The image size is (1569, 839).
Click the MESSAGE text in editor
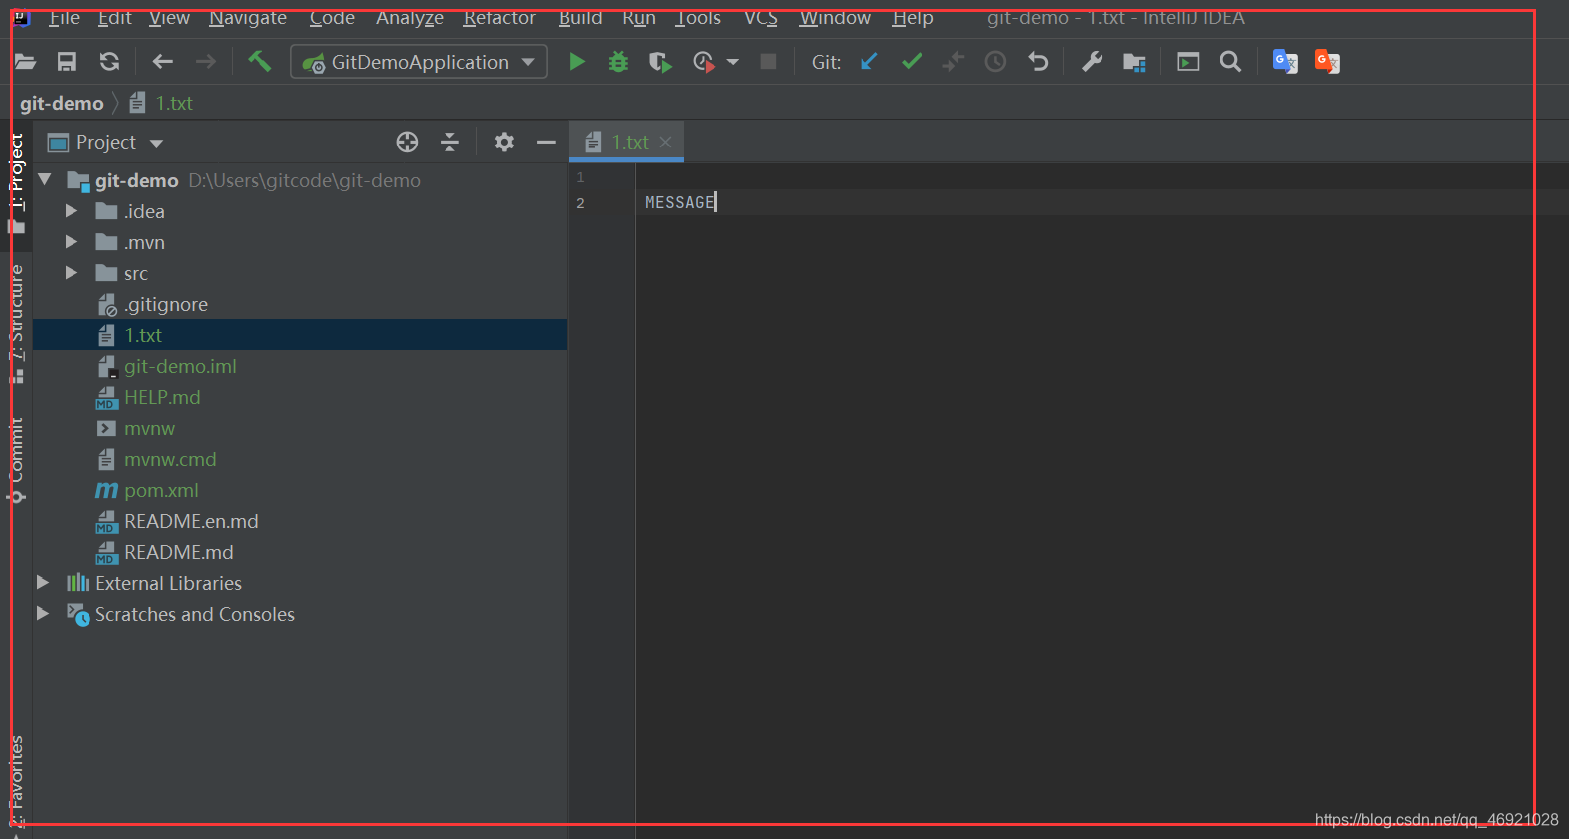tap(679, 202)
